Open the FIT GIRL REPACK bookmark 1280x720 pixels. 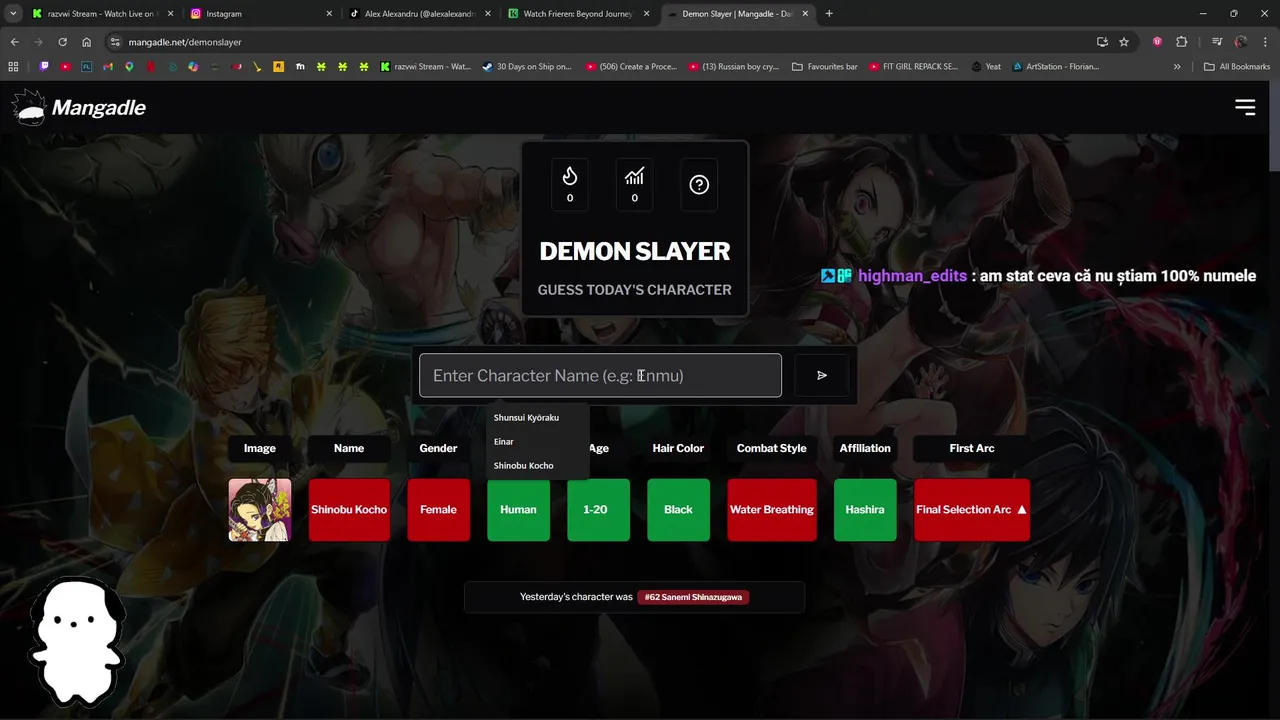point(913,67)
